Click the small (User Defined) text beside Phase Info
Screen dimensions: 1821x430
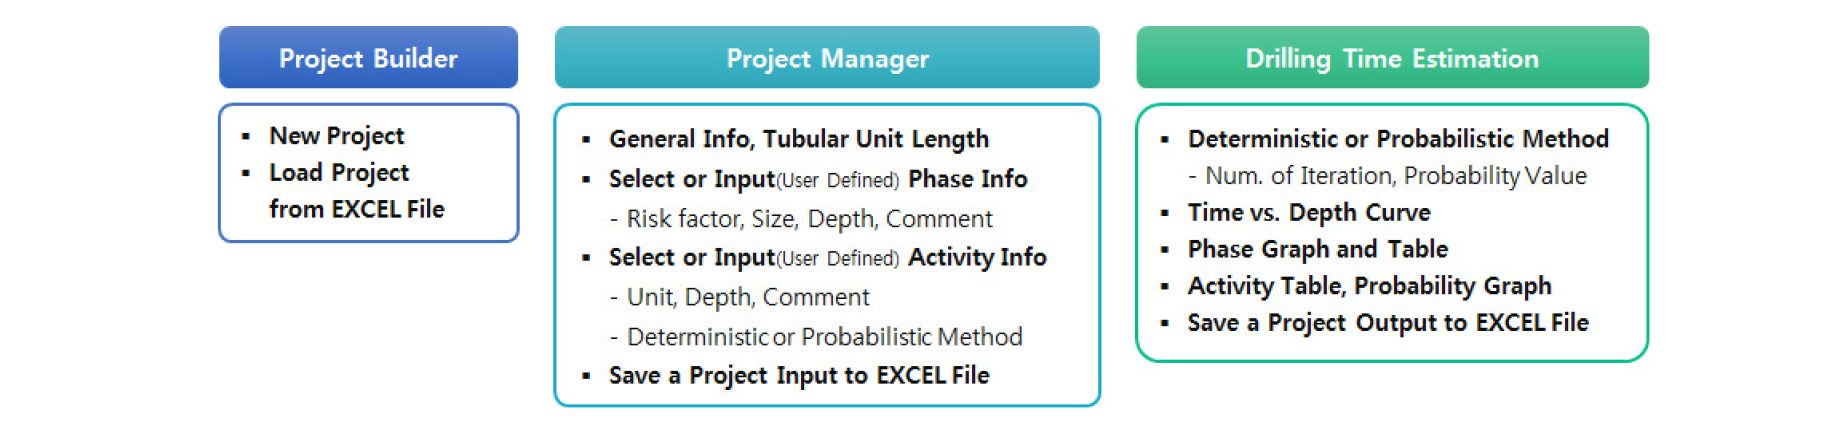[838, 181]
